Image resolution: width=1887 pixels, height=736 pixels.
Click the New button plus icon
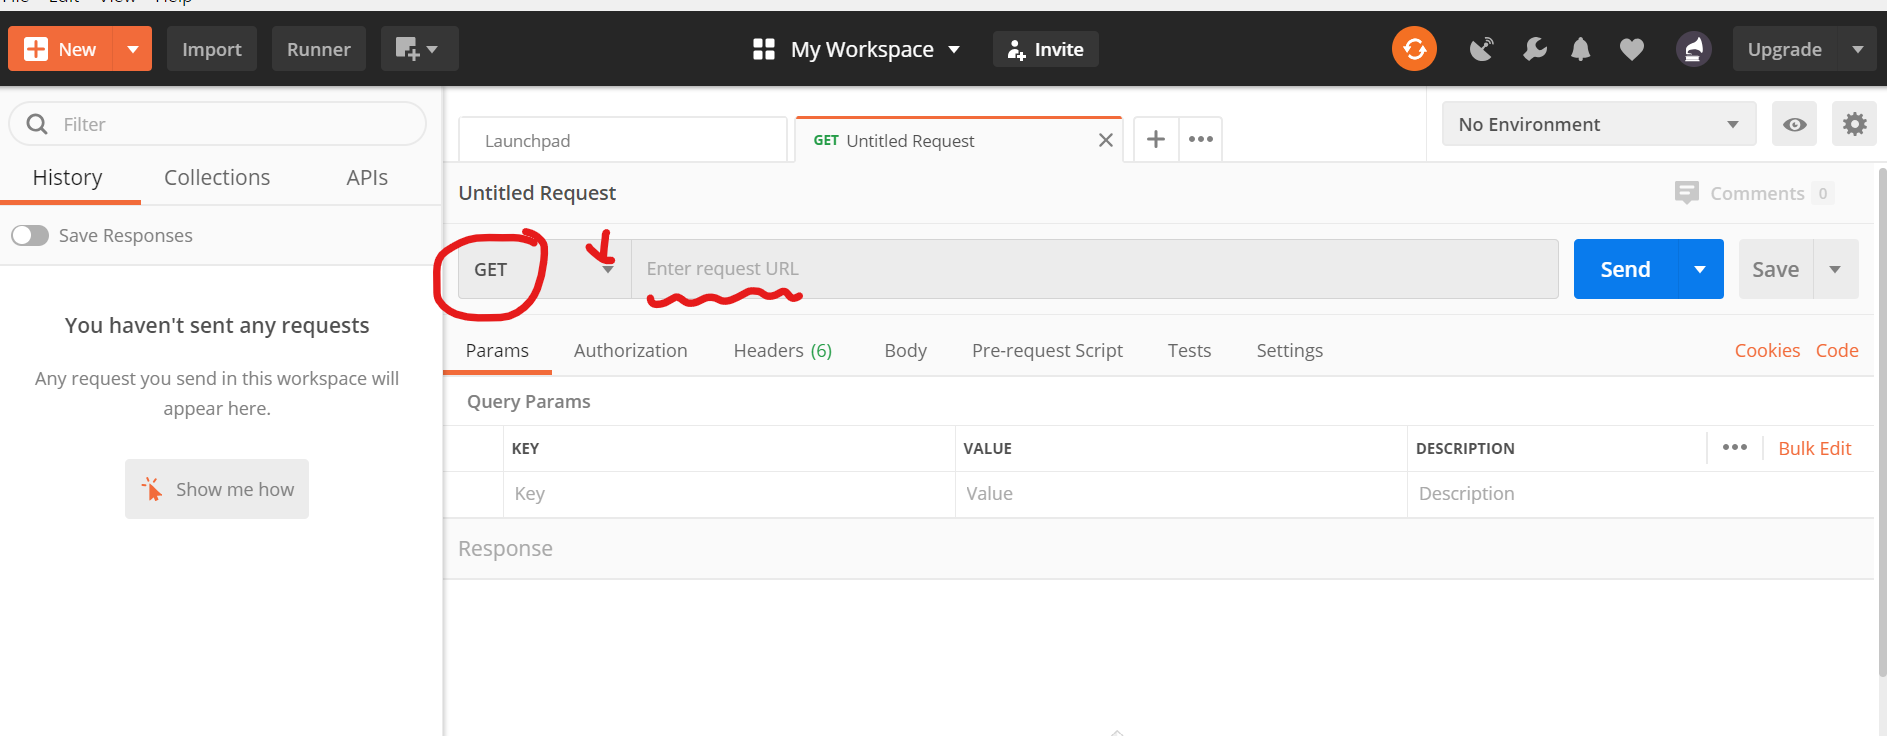pos(36,49)
